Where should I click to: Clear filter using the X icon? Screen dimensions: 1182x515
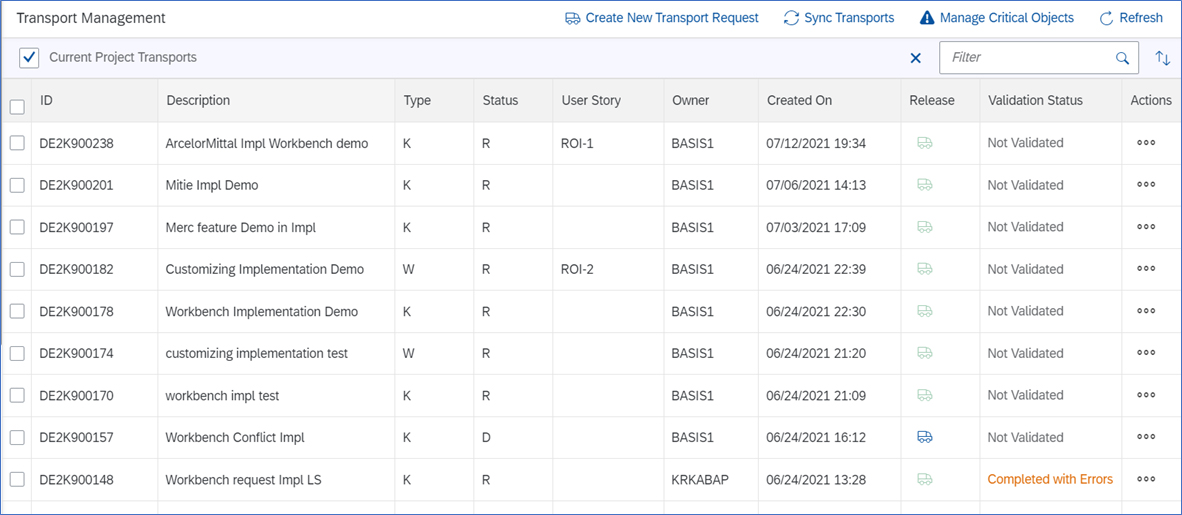[x=915, y=58]
